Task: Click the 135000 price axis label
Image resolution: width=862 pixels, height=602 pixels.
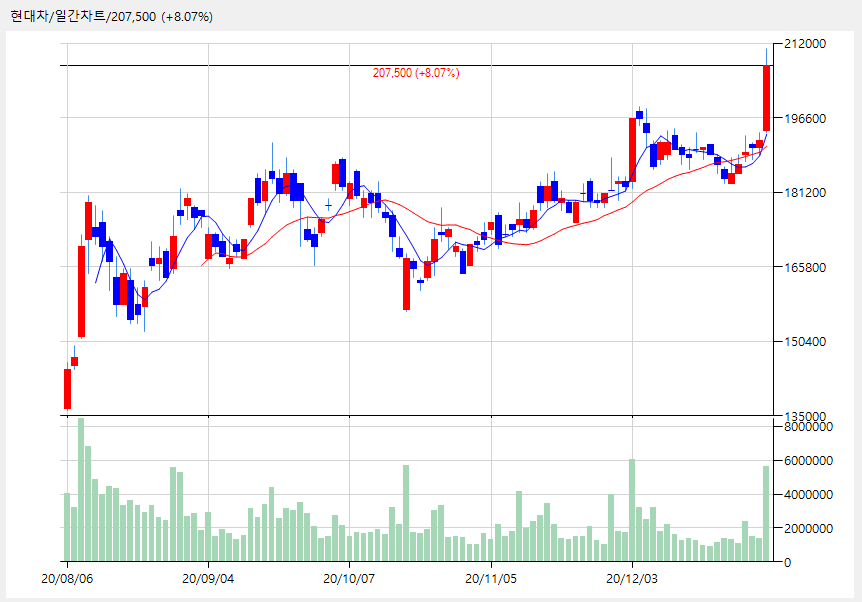Action: [805, 416]
